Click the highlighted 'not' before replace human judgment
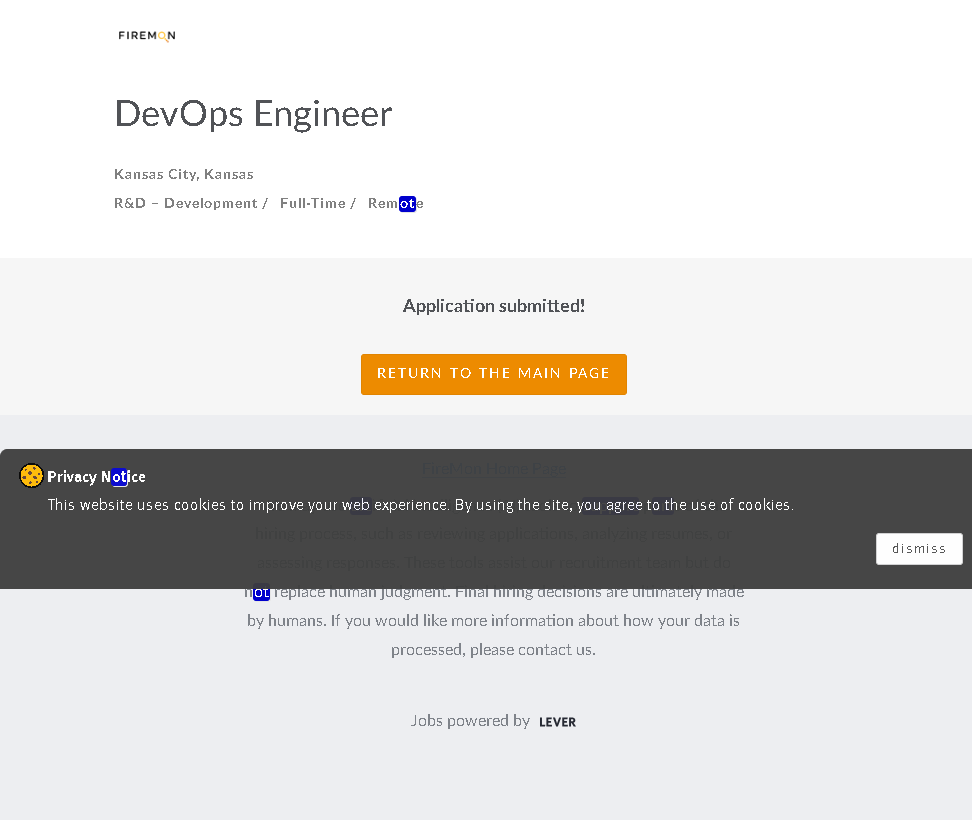The height and width of the screenshot is (820, 972). tap(261, 592)
